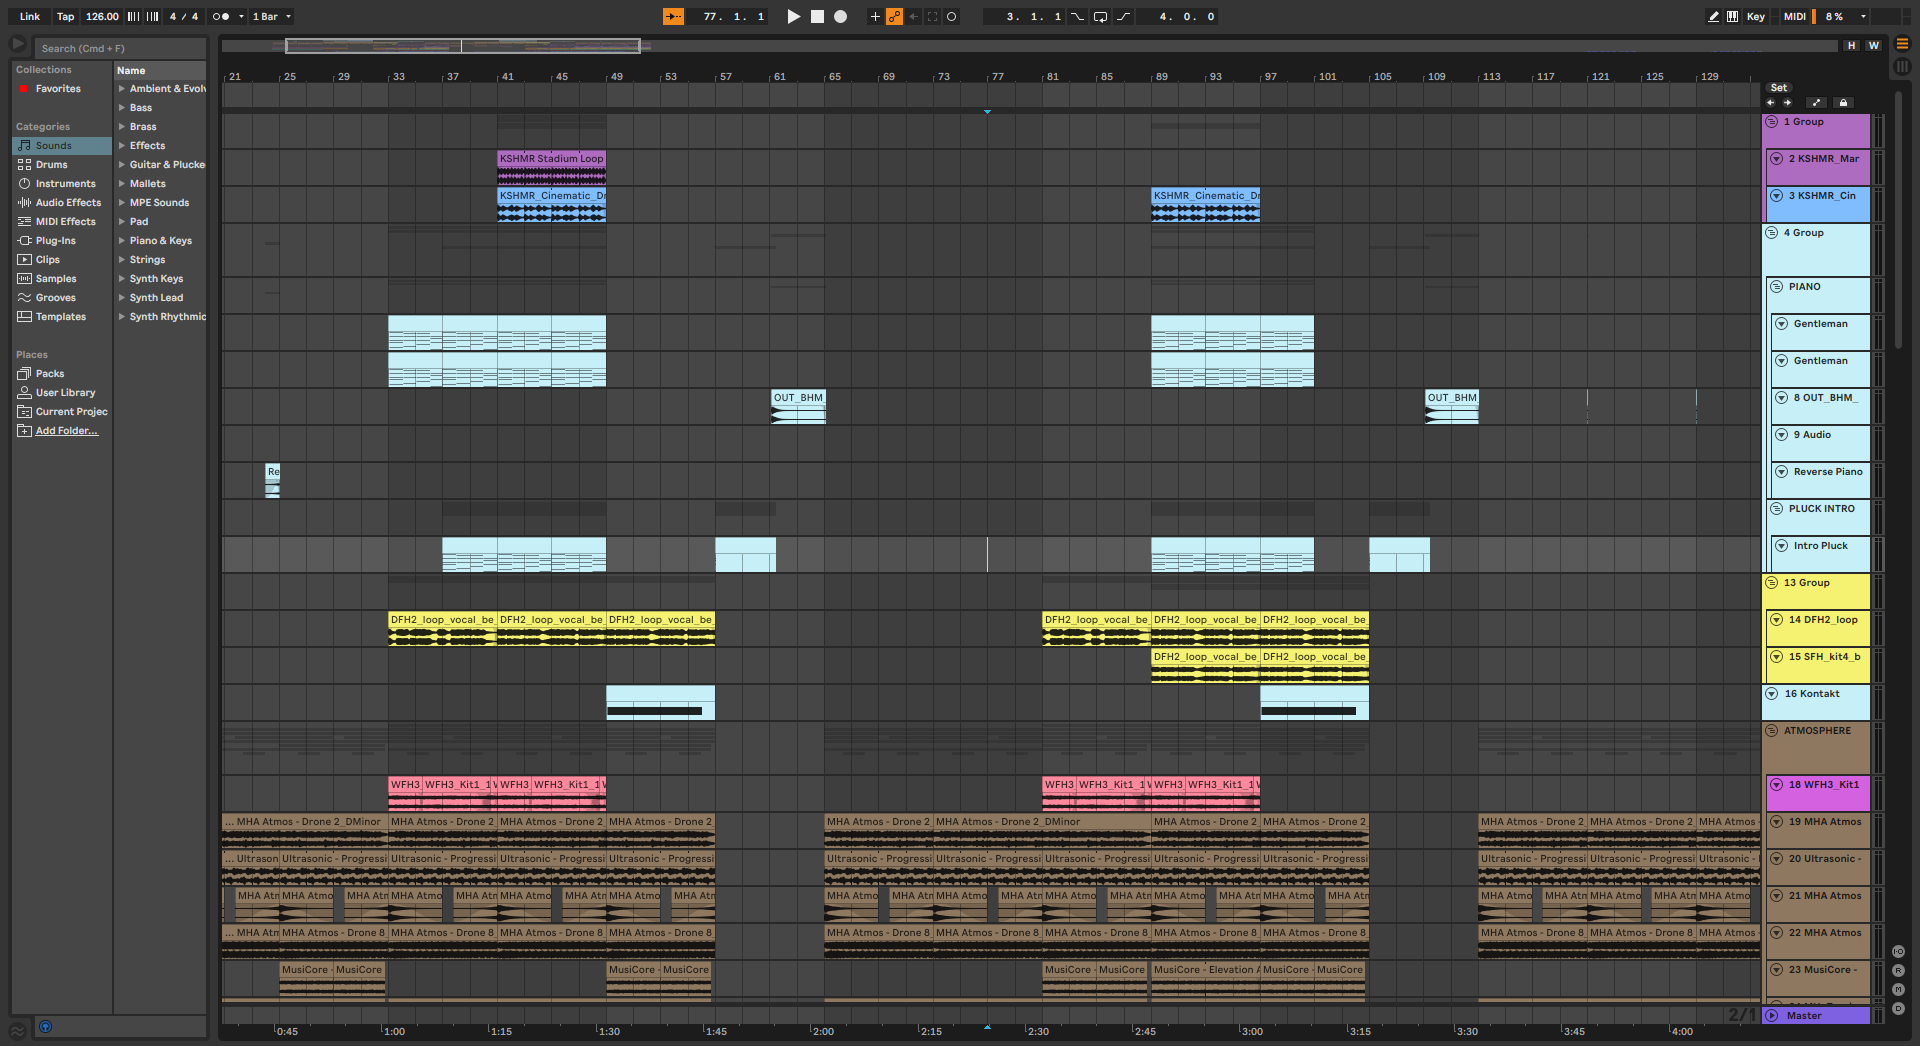Click browser preview play icon

coord(18,44)
